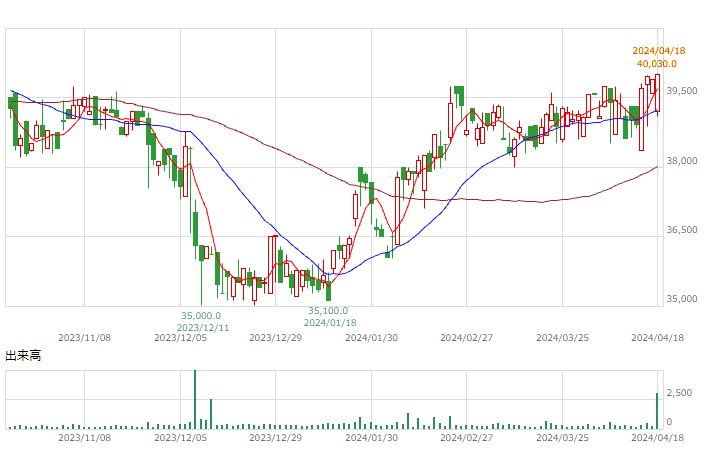Click the orange 2024/04/18 high date label
Viewport: 705px width, 450px height.
(x=659, y=51)
